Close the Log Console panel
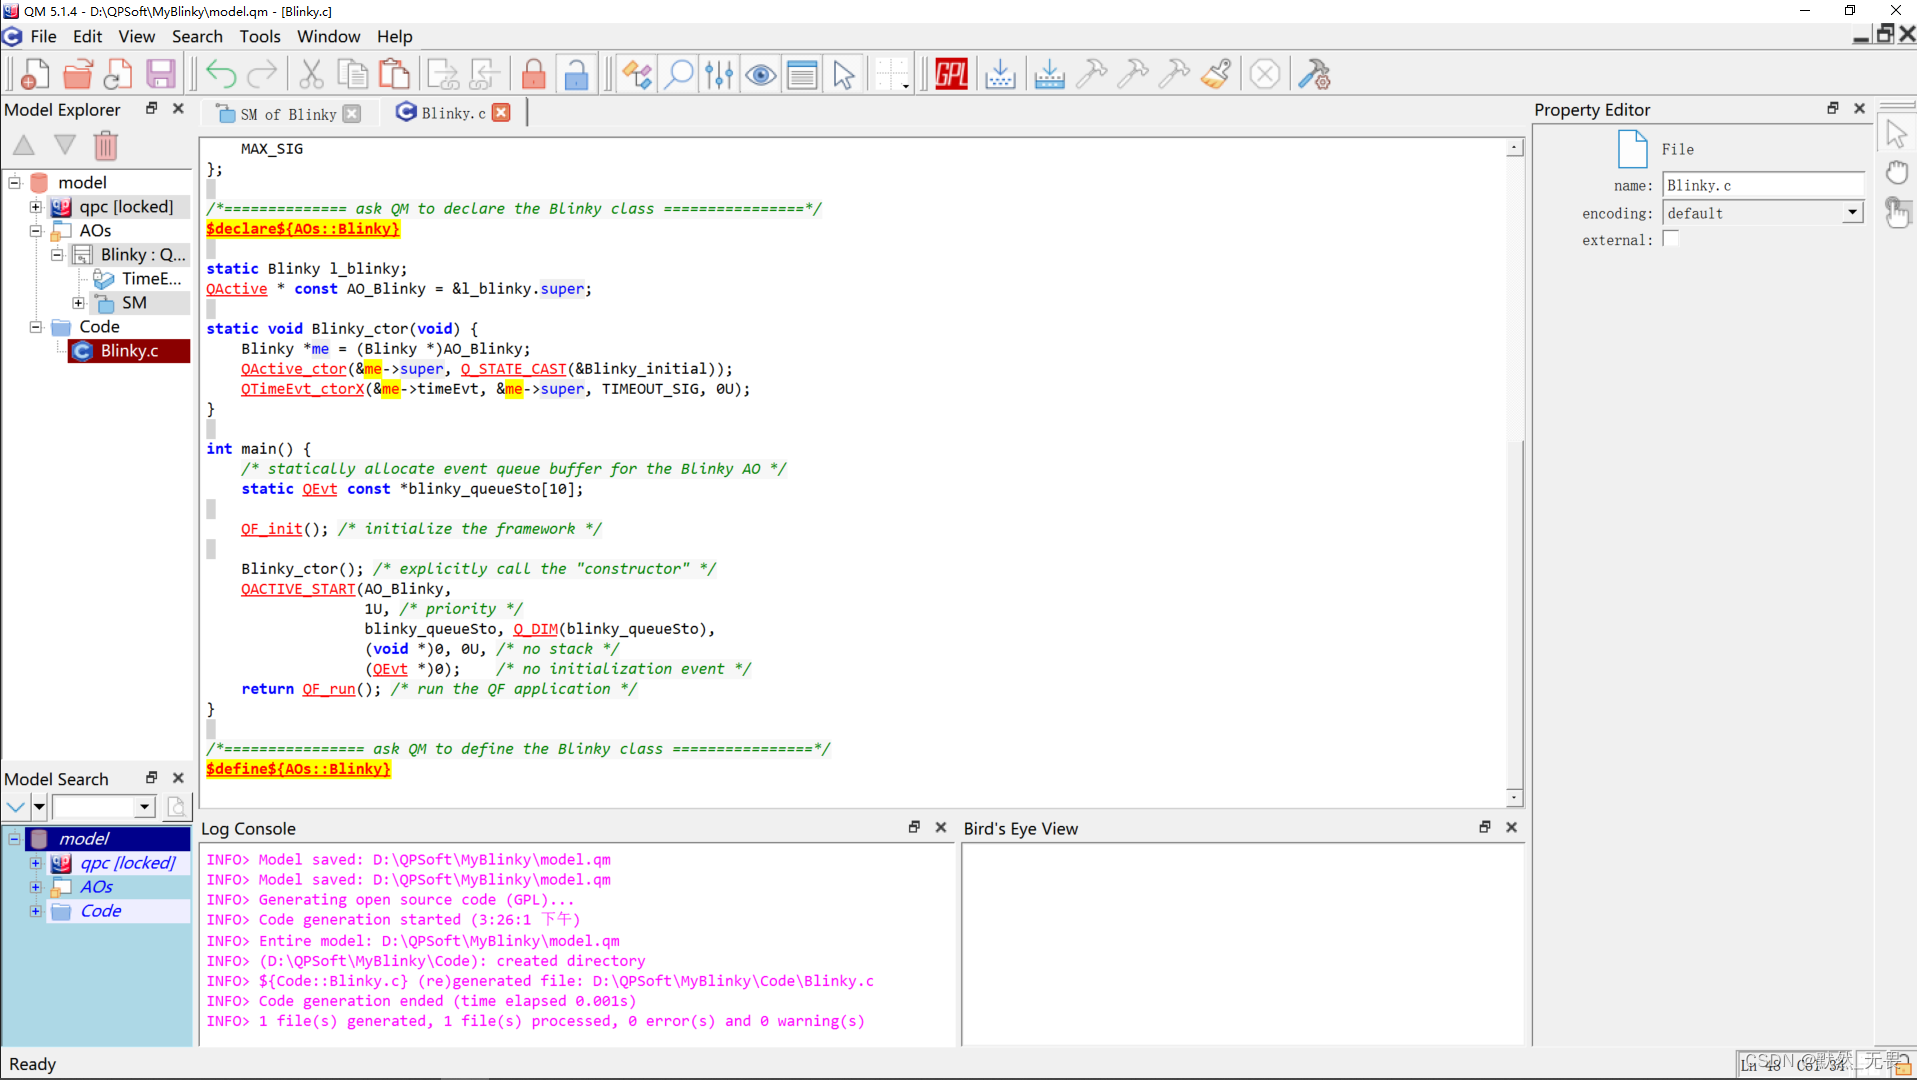1917x1080 pixels. 940,827
